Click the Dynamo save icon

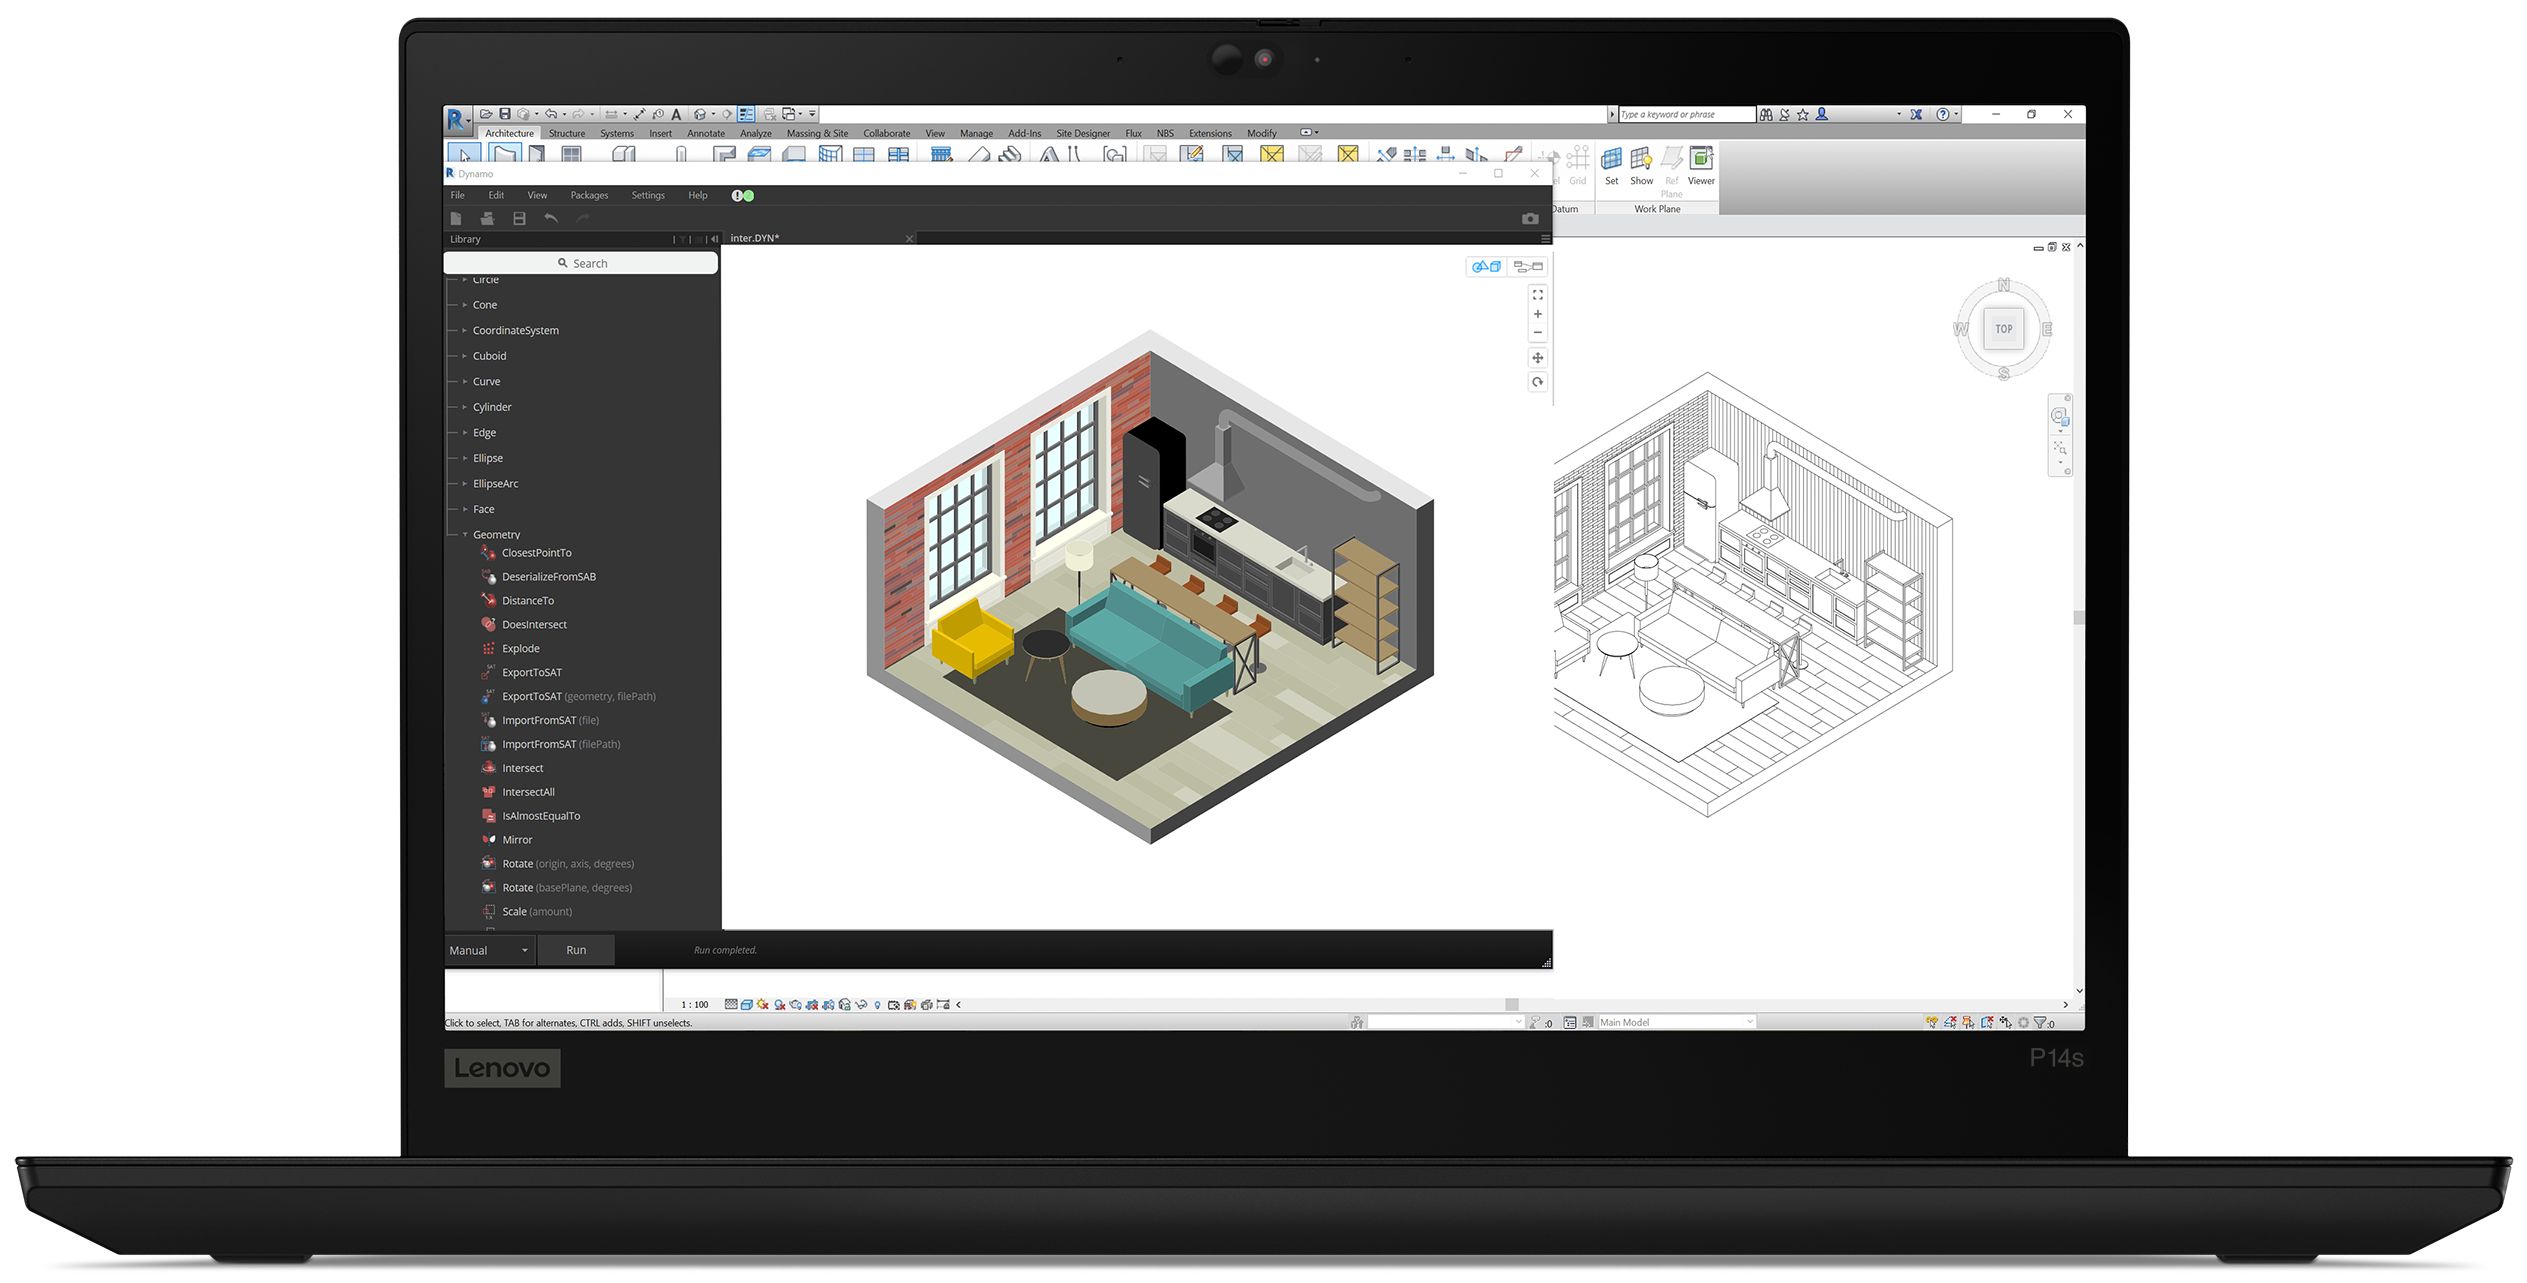tap(519, 218)
